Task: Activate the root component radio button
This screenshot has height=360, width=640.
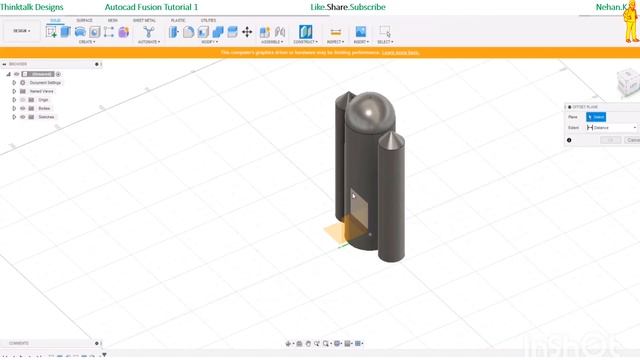Action: click(58, 74)
